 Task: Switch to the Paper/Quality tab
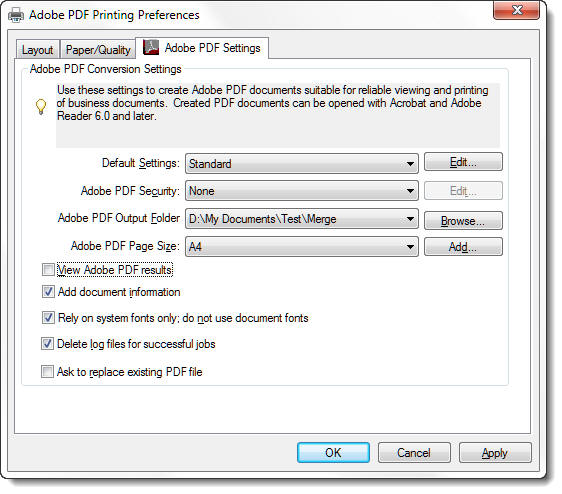98,49
